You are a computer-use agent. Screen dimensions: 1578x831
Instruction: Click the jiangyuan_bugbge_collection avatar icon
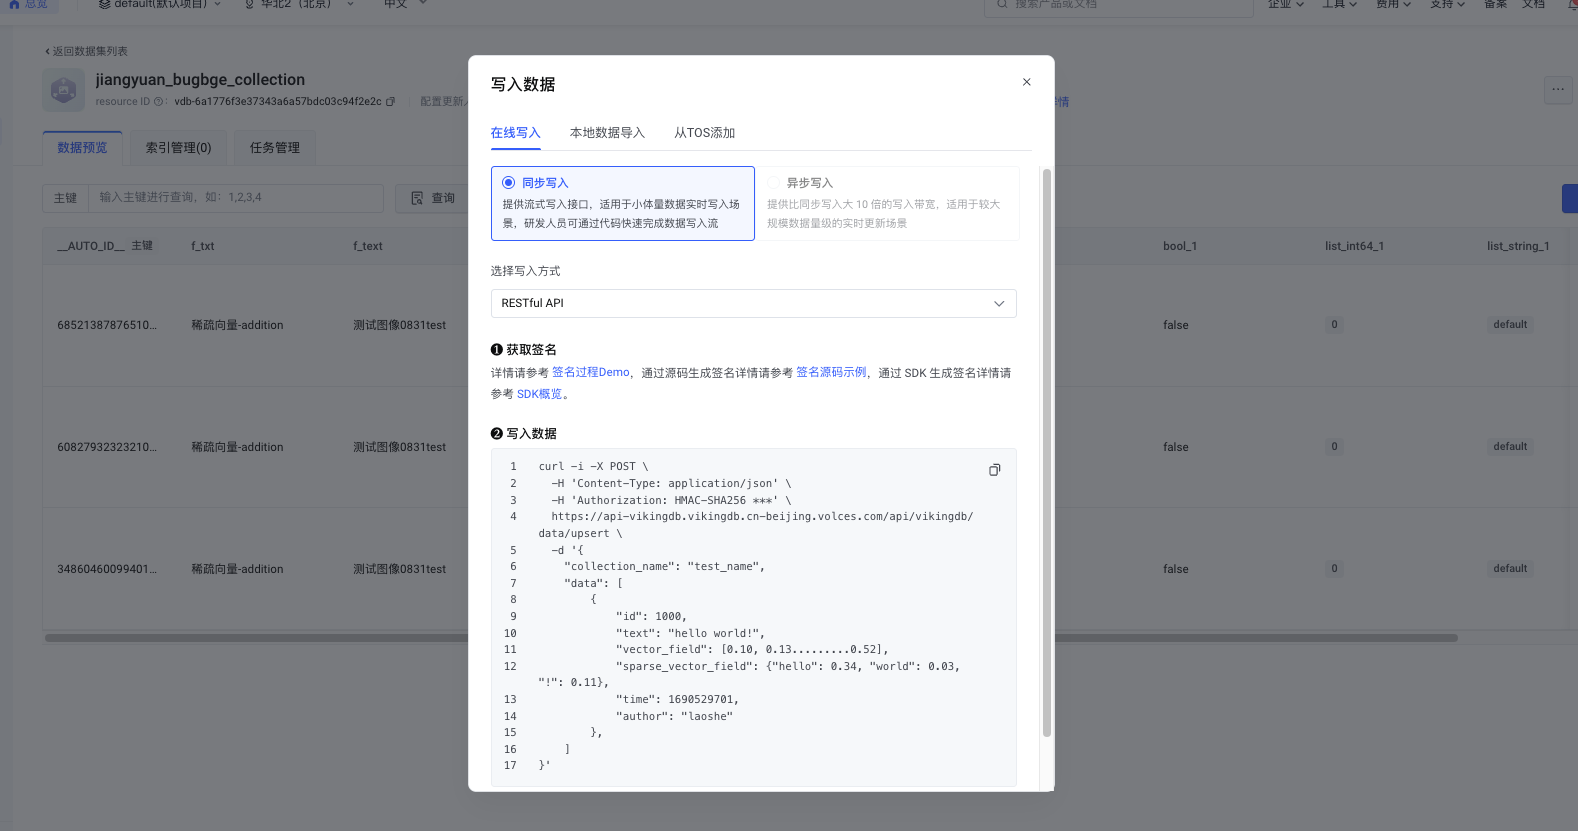(64, 91)
